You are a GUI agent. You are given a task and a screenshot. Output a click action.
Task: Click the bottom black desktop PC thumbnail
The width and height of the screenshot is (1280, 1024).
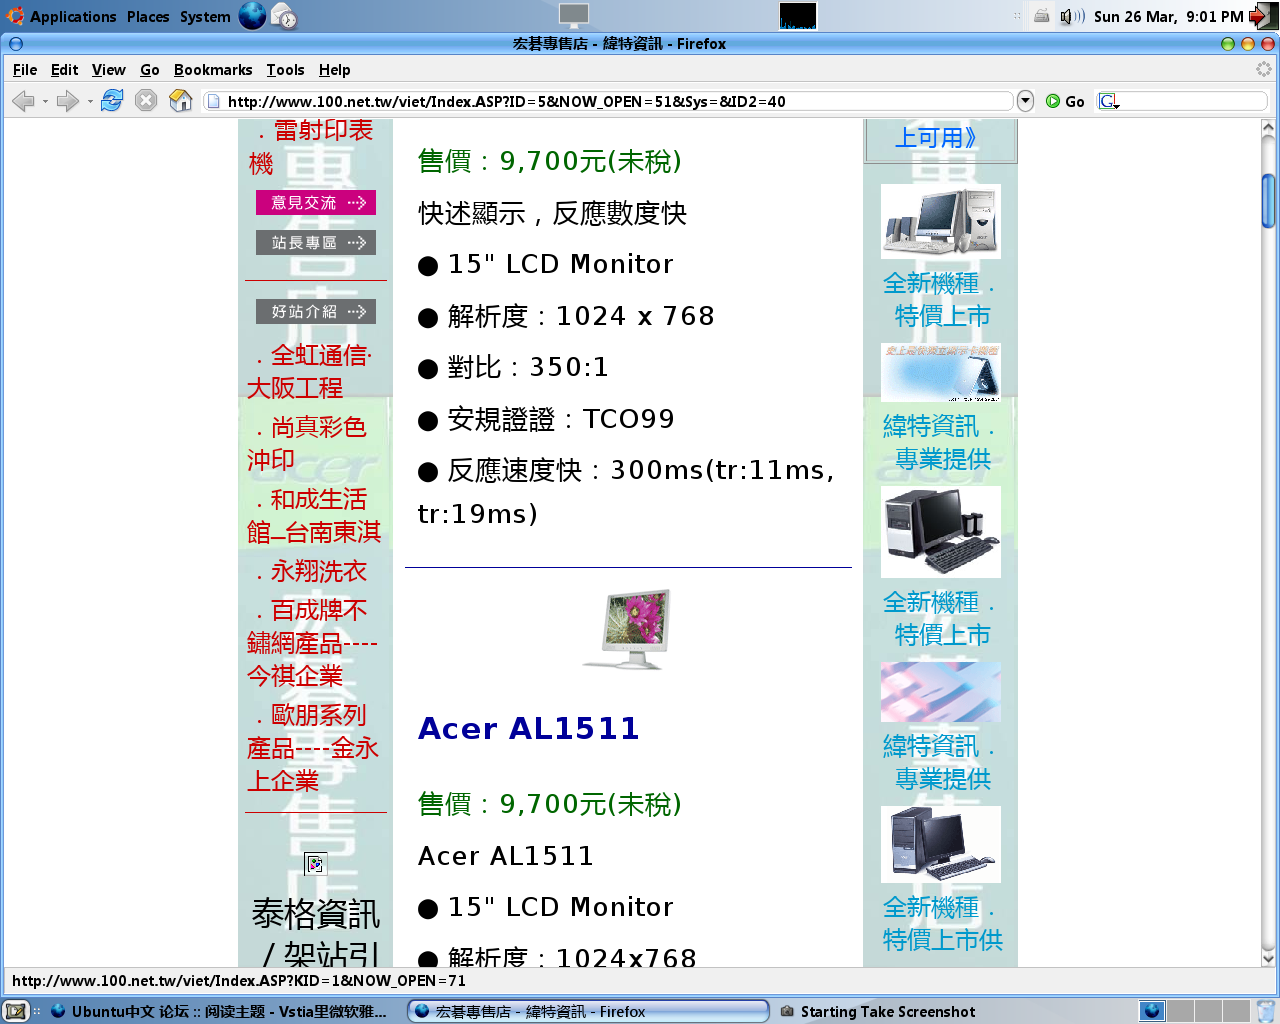pos(941,845)
